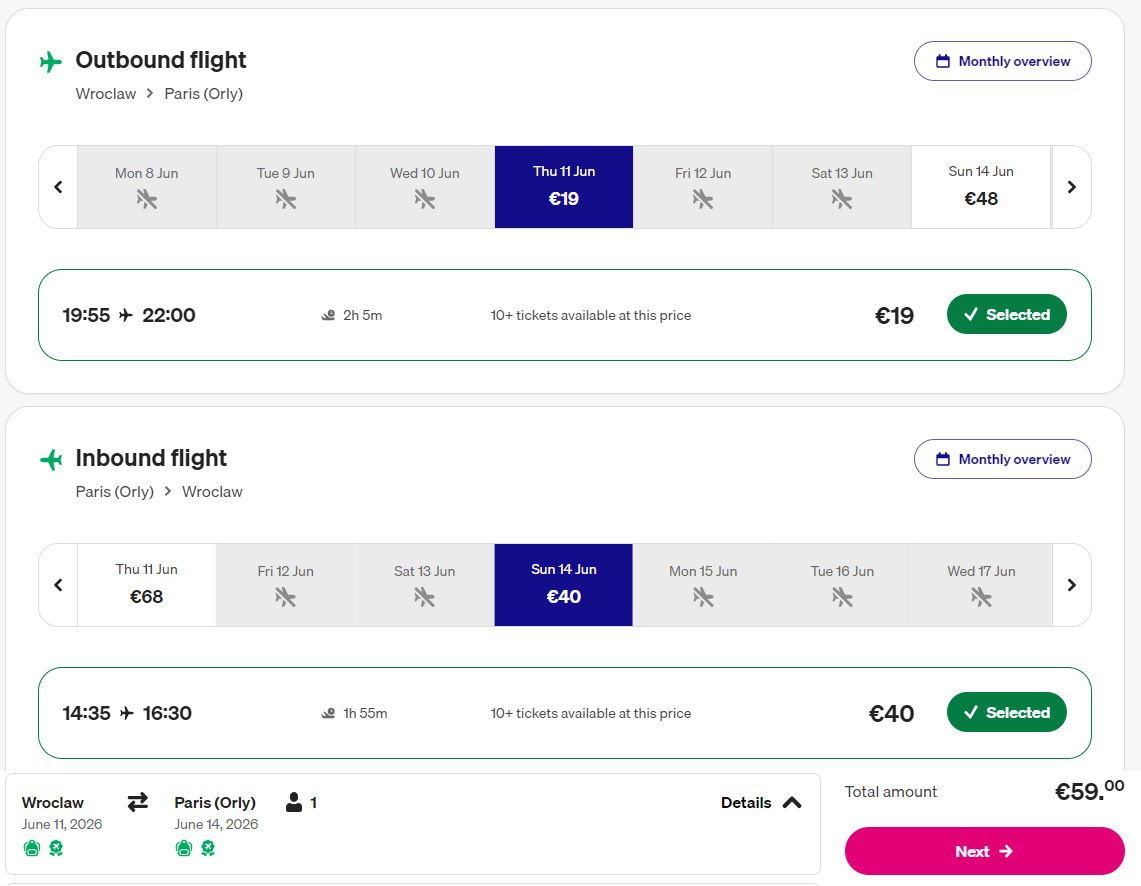Screen dimensions: 1141x886
Task: Select Sun 14 Jun €48 outbound date
Action: point(981,187)
